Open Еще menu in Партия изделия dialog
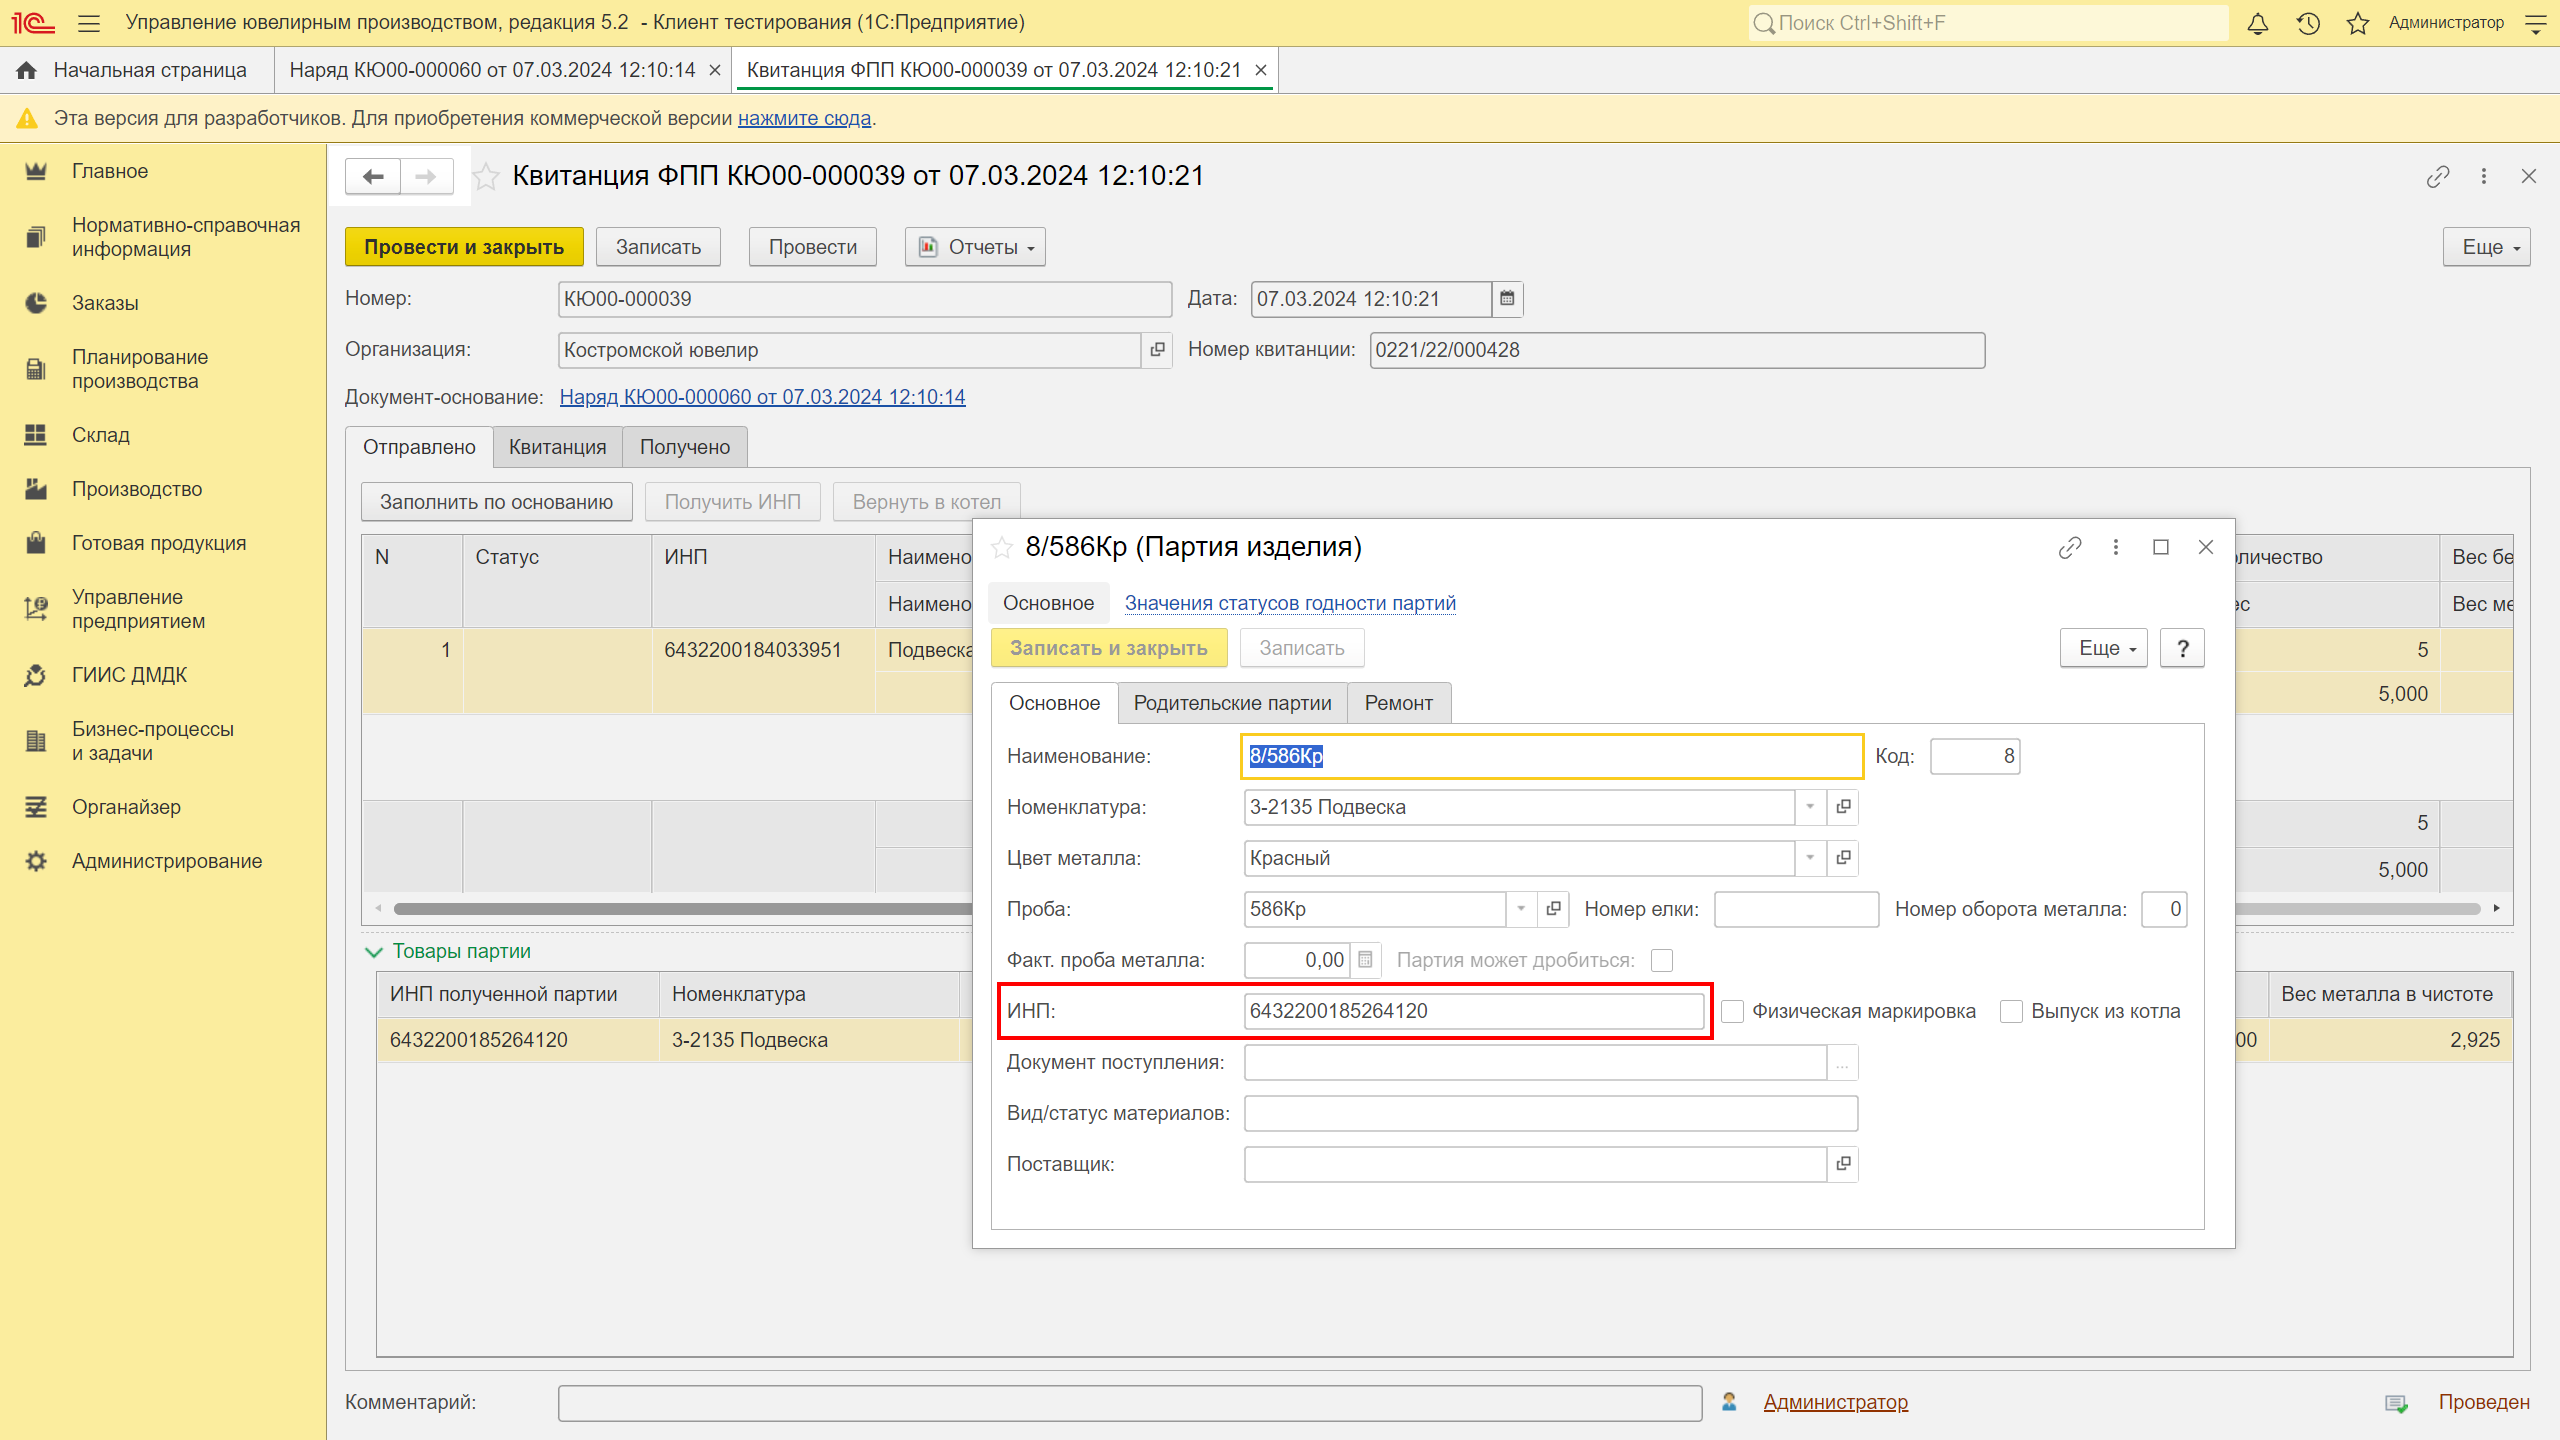Screen dimensions: 2560x1440 [x=2103, y=648]
